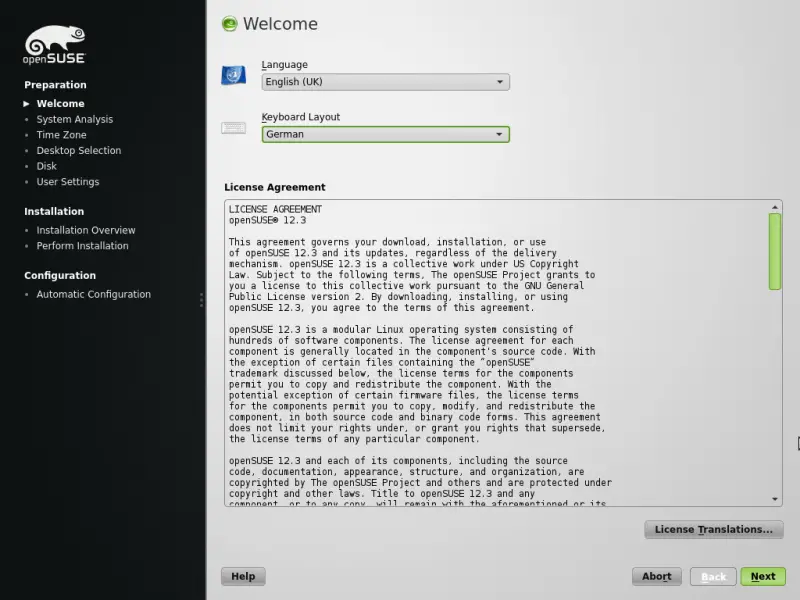Click the license scrollbar up arrow
The width and height of the screenshot is (800, 600).
[774, 207]
